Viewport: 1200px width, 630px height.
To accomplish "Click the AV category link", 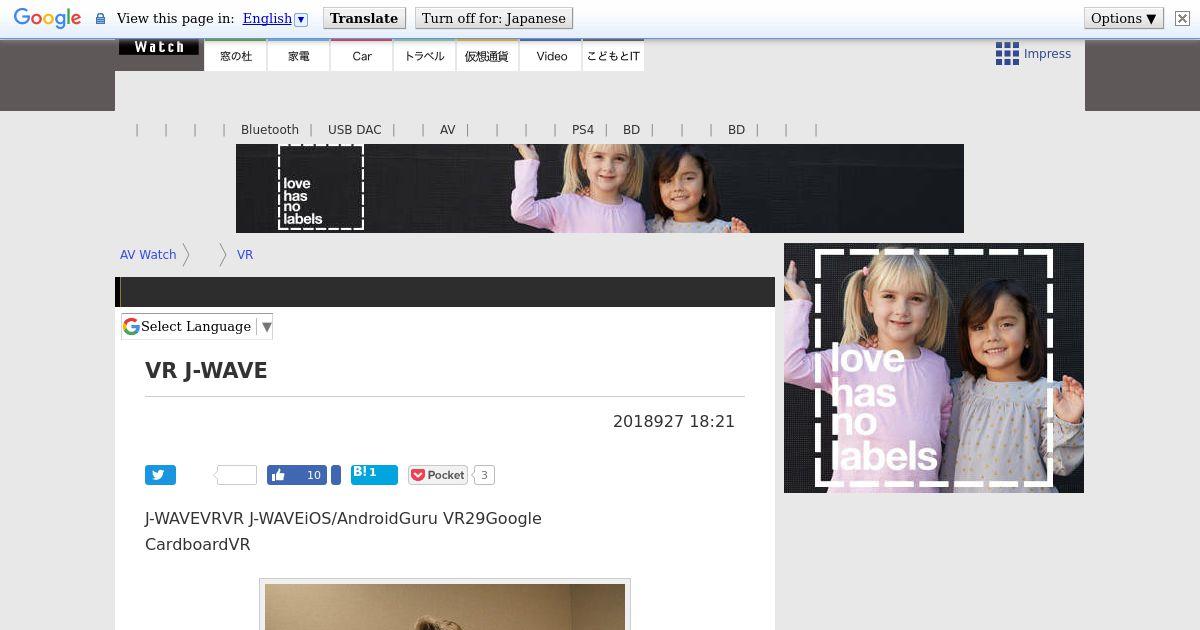I will point(448,130).
